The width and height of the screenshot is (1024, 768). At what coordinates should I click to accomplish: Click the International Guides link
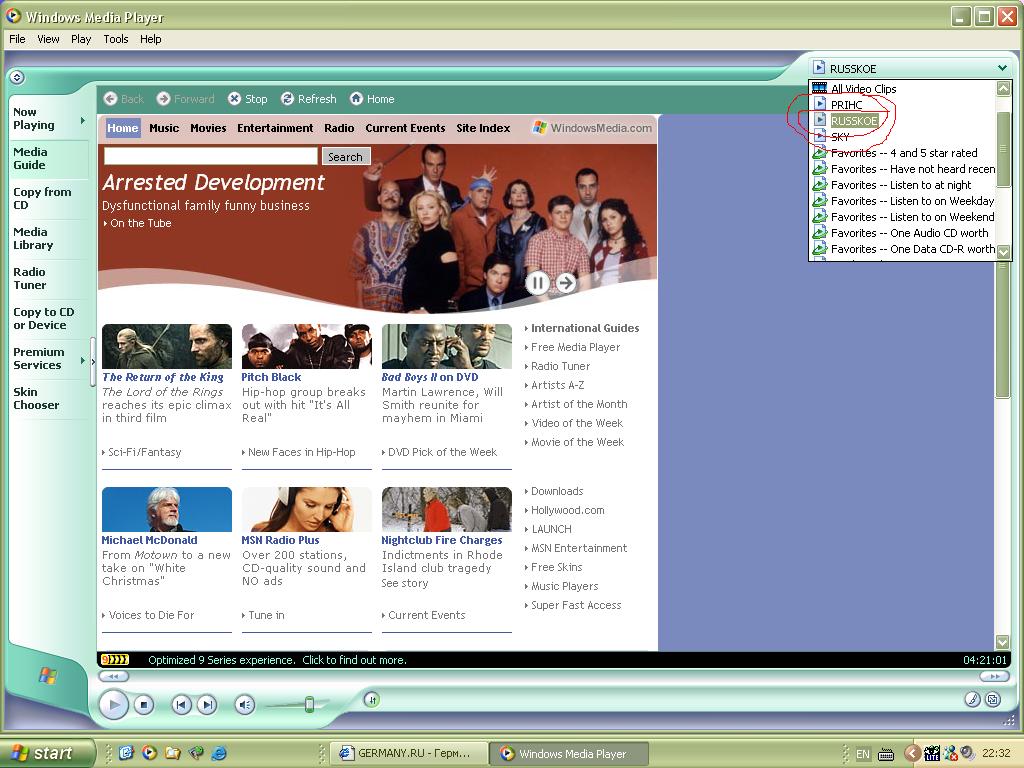coord(585,328)
